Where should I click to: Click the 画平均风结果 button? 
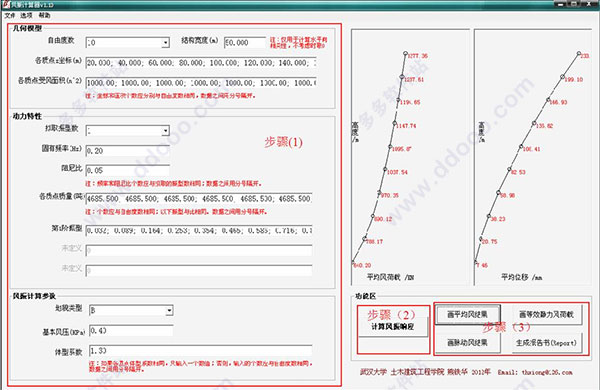(468, 315)
